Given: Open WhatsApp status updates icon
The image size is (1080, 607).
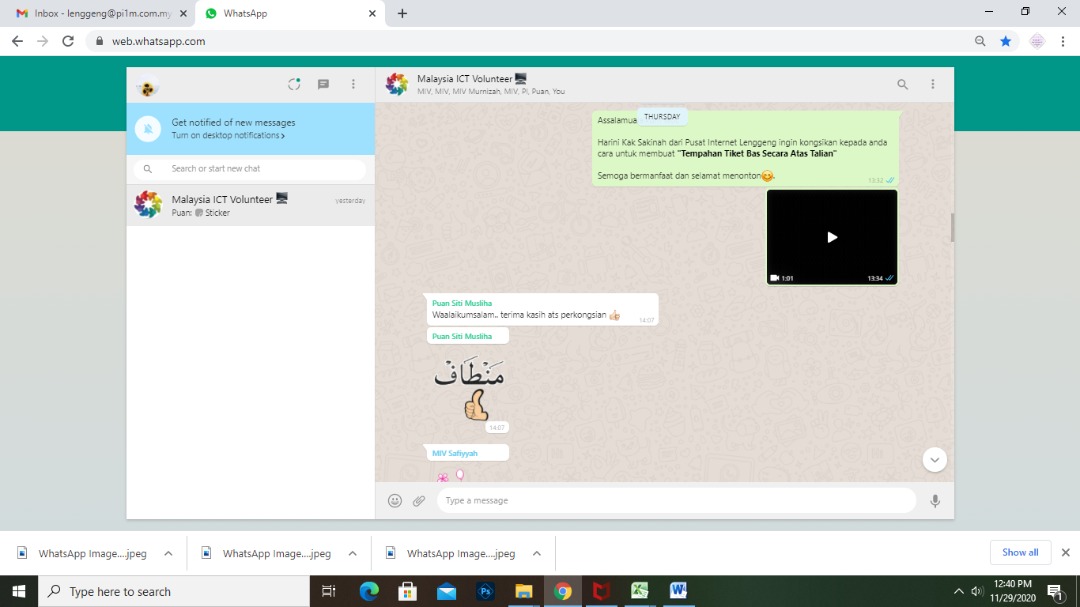Looking at the screenshot, I should 294,85.
